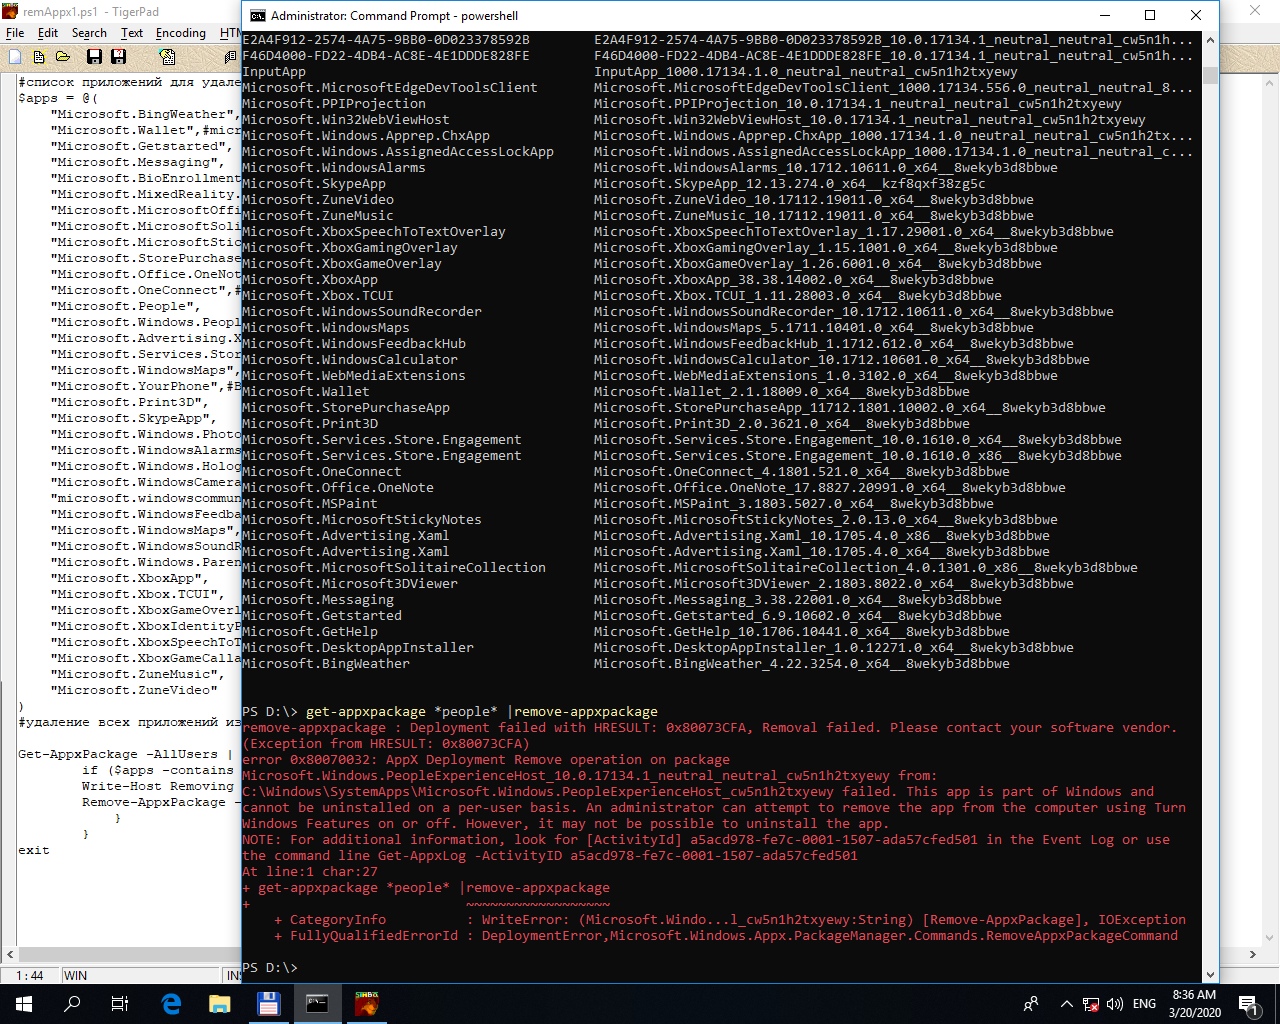Click the "exit" line in TigerPad script

[34, 850]
